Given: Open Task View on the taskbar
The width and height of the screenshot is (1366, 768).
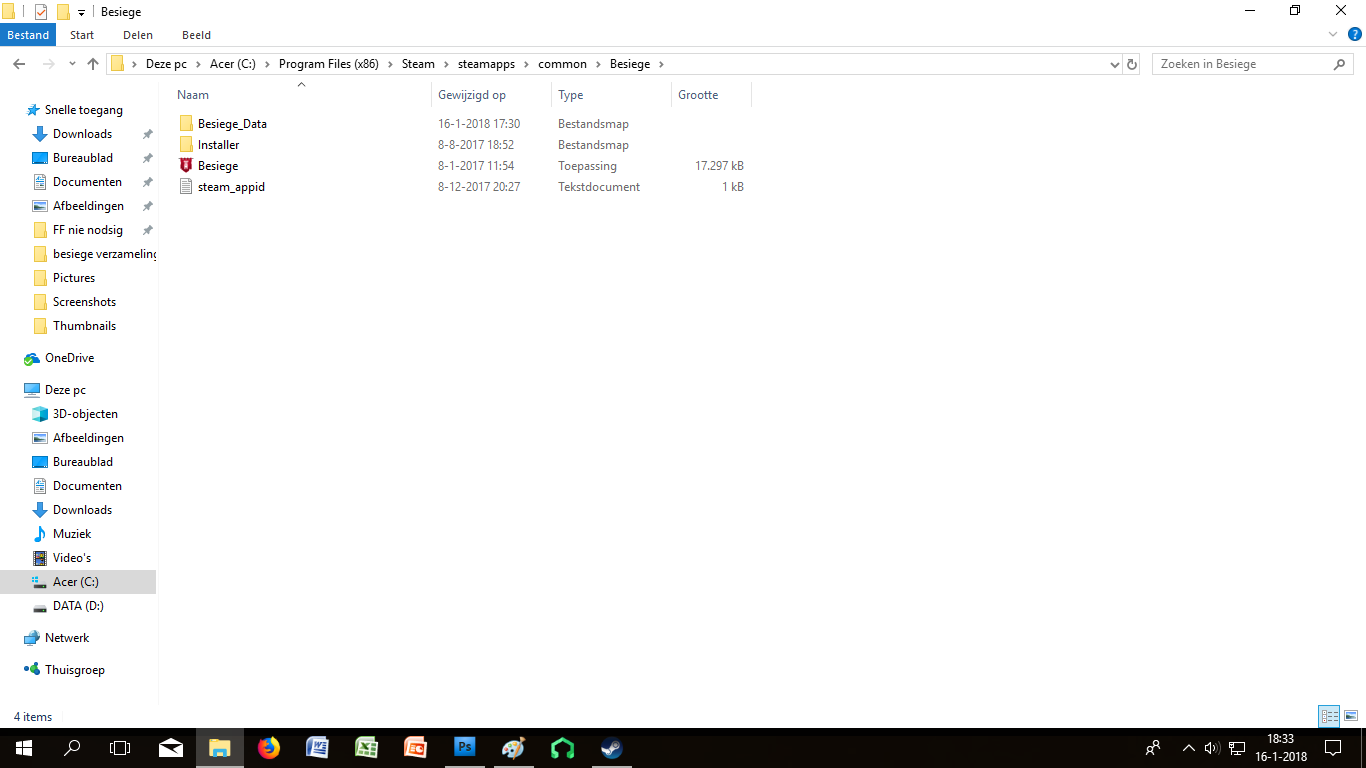Looking at the screenshot, I should click(x=120, y=748).
